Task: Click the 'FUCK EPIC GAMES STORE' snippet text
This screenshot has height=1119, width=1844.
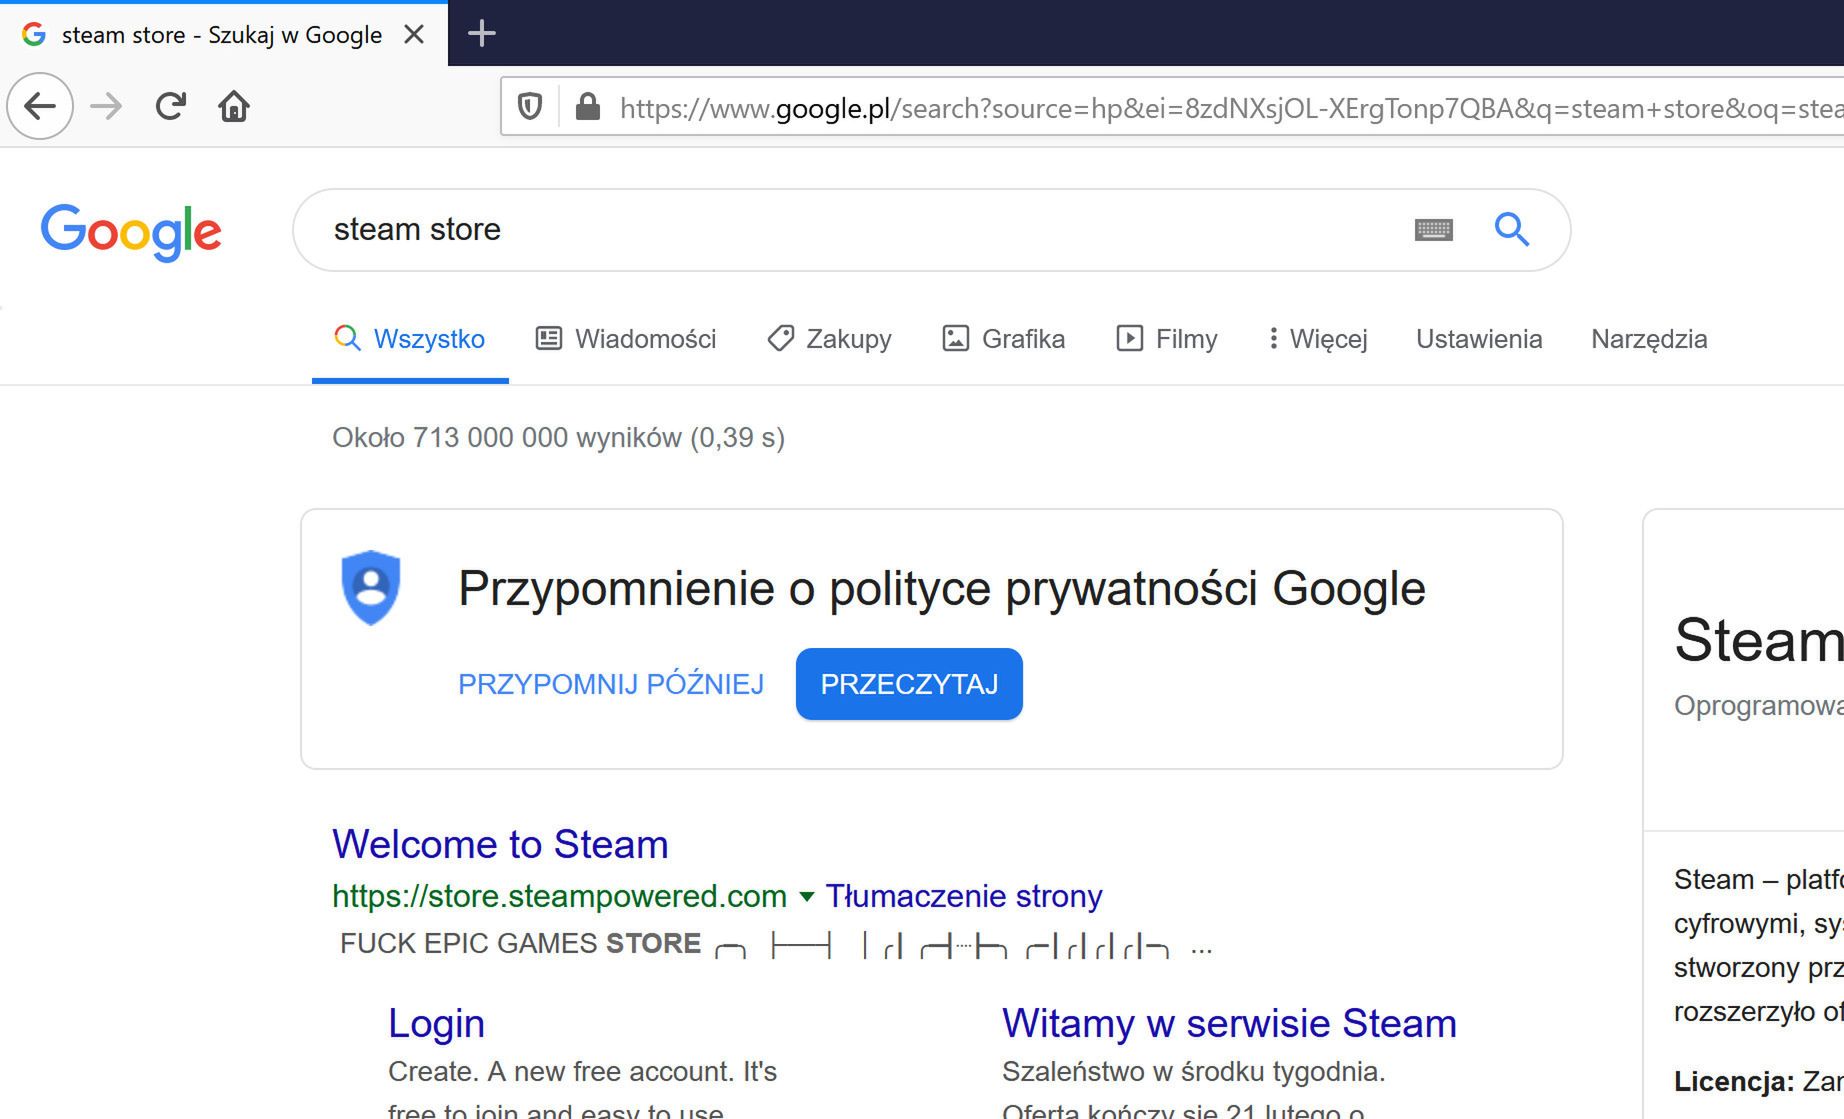Action: [520, 943]
